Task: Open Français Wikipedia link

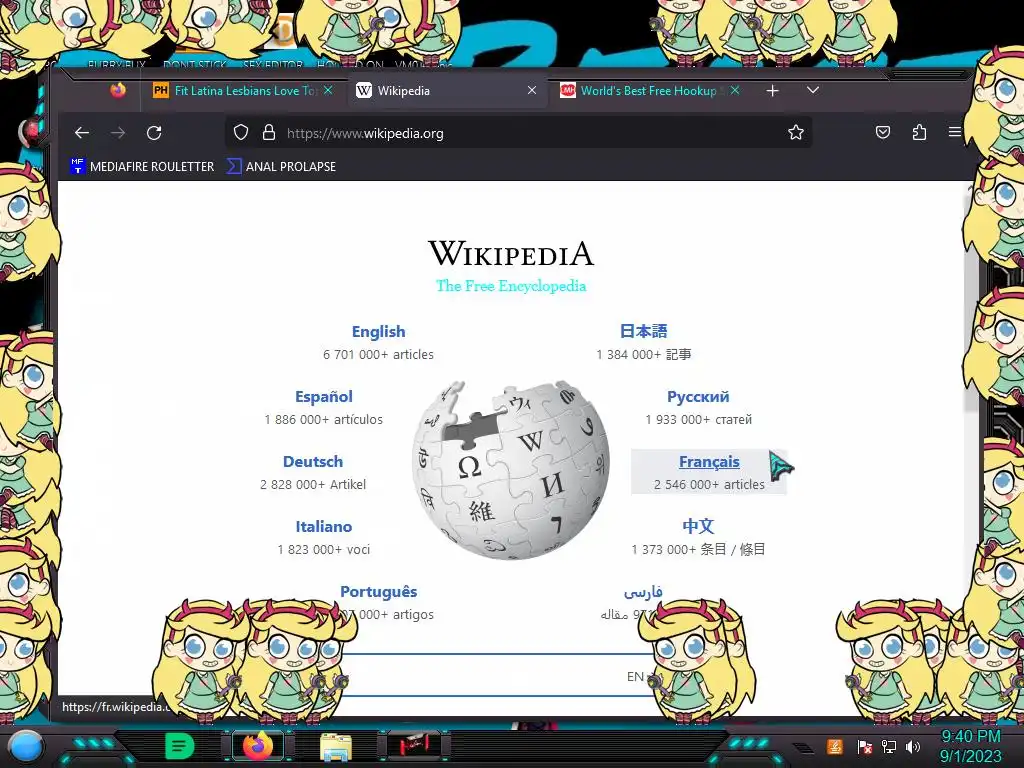Action: (709, 462)
